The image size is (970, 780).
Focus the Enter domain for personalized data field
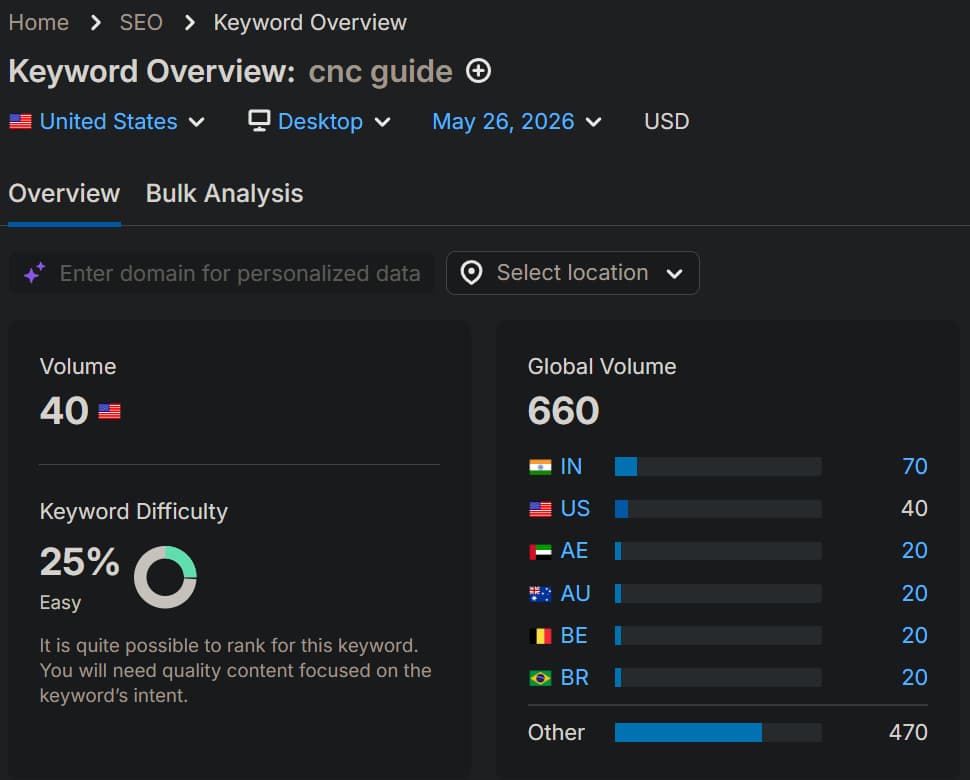click(x=222, y=273)
